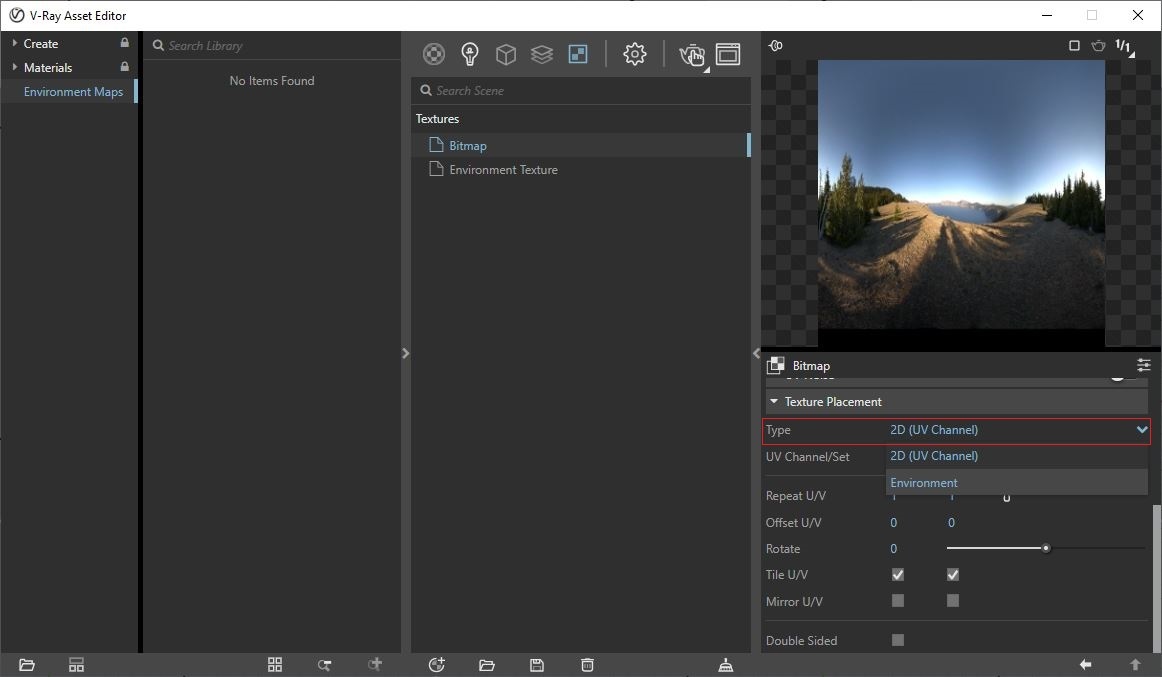
Task: Collapse the properties panel with side arrow handle
Action: (756, 353)
